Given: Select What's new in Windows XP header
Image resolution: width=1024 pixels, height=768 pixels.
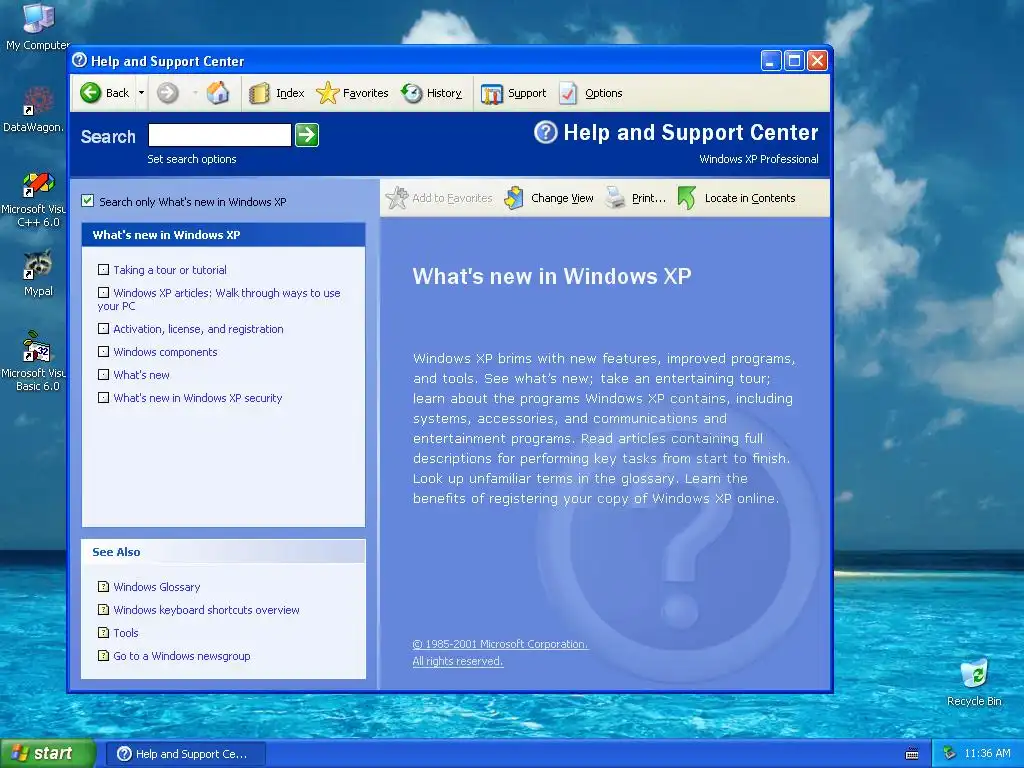Looking at the screenshot, I should tap(223, 235).
